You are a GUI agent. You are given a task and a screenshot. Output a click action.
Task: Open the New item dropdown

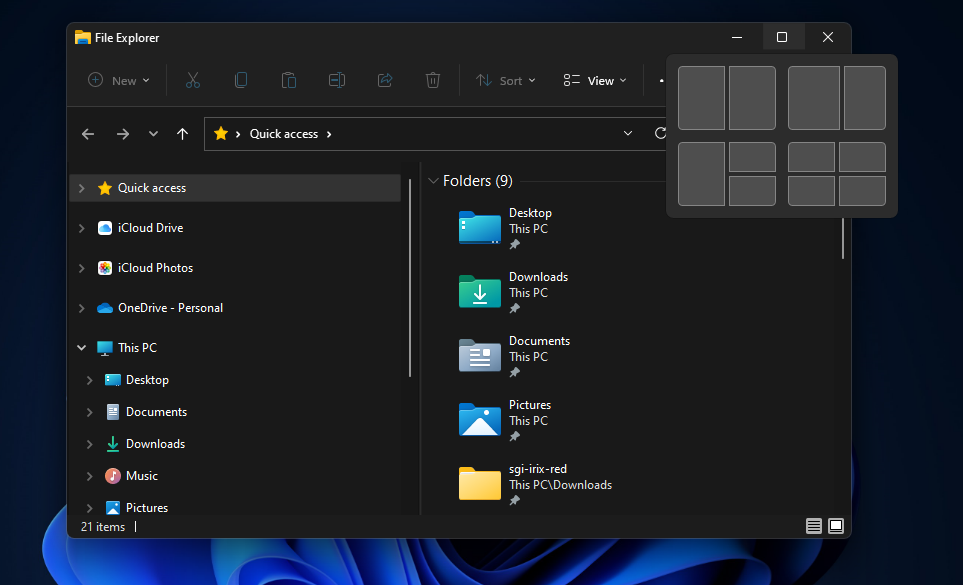click(x=118, y=80)
